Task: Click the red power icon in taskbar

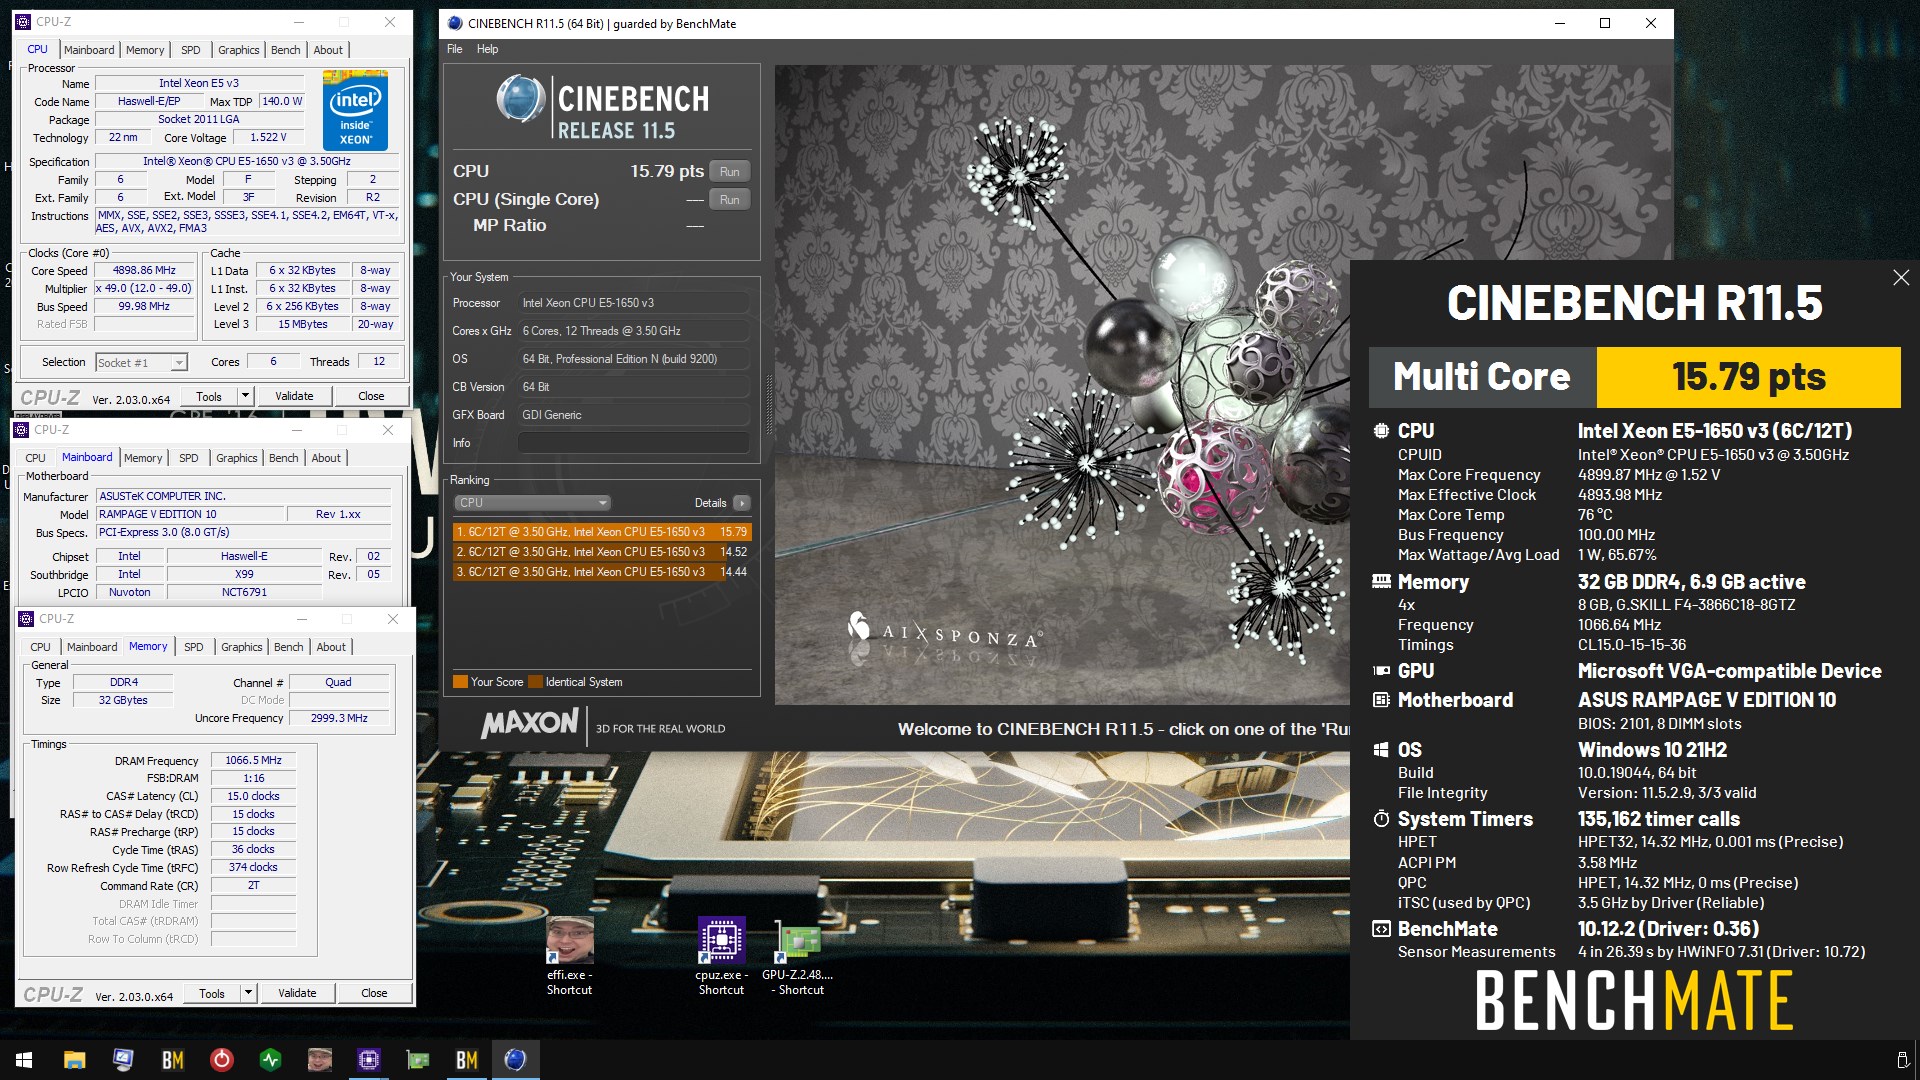Action: pyautogui.click(x=221, y=1060)
